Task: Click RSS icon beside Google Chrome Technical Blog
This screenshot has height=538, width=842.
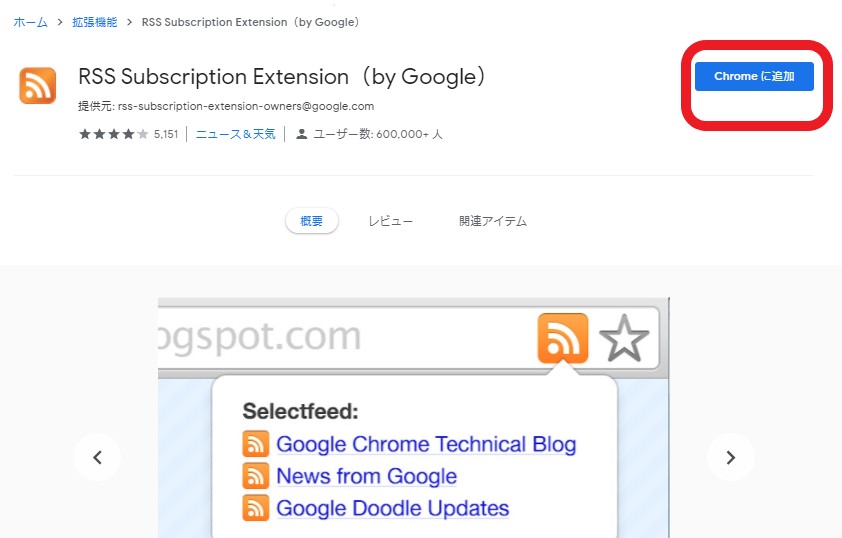Action: pos(256,444)
